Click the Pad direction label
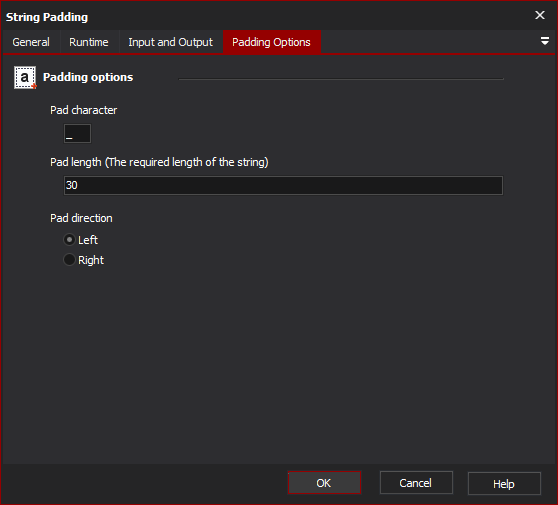558x505 pixels. (x=81, y=218)
